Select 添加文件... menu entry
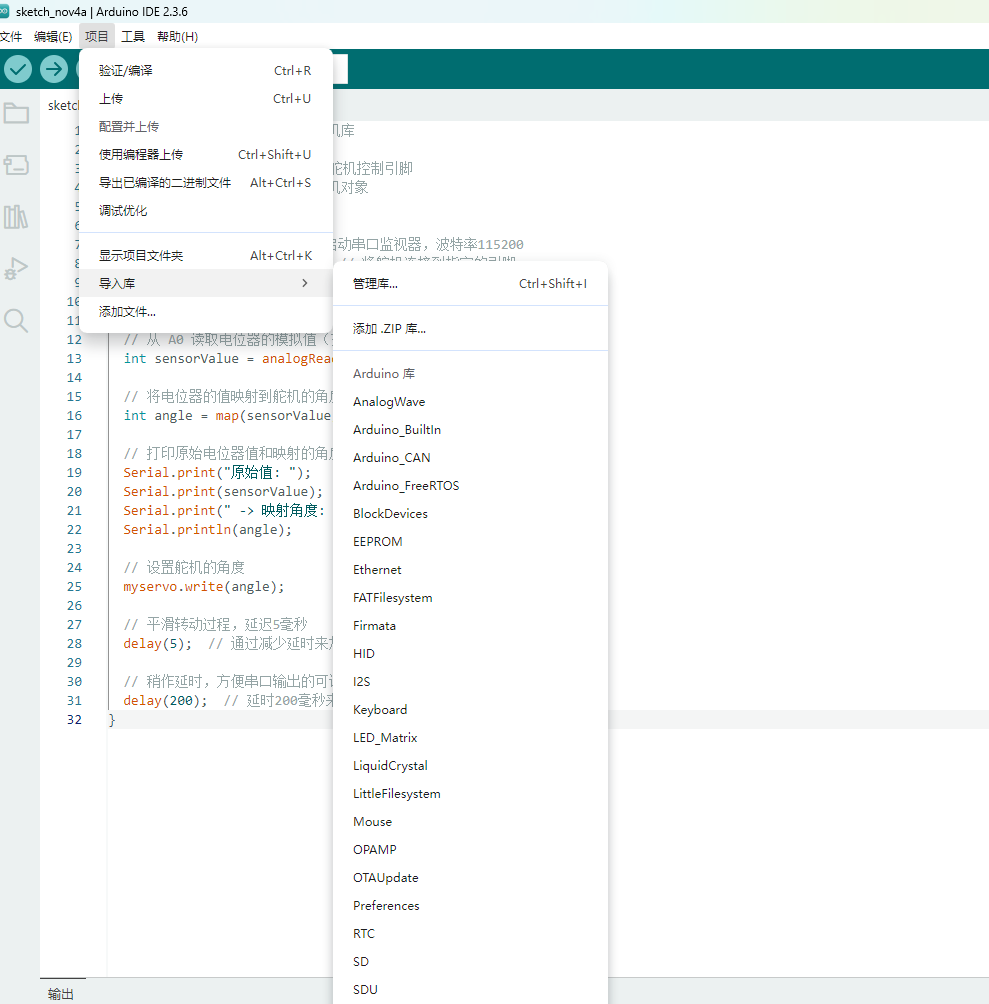Viewport: 989px width, 1004px height. coord(205,312)
